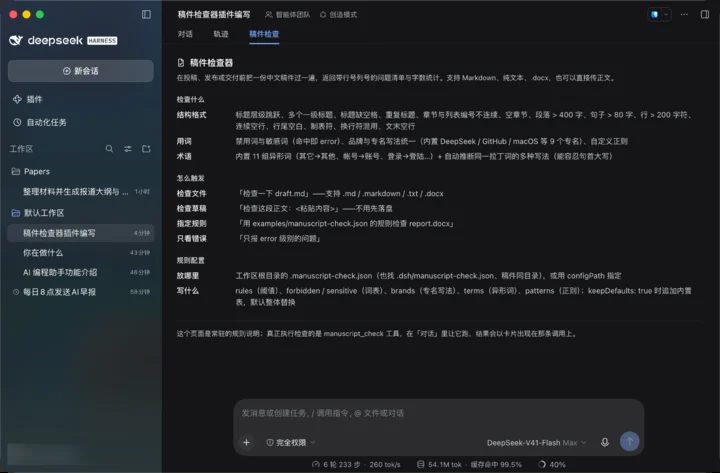Collapse the Papers workspace folder

point(30,171)
